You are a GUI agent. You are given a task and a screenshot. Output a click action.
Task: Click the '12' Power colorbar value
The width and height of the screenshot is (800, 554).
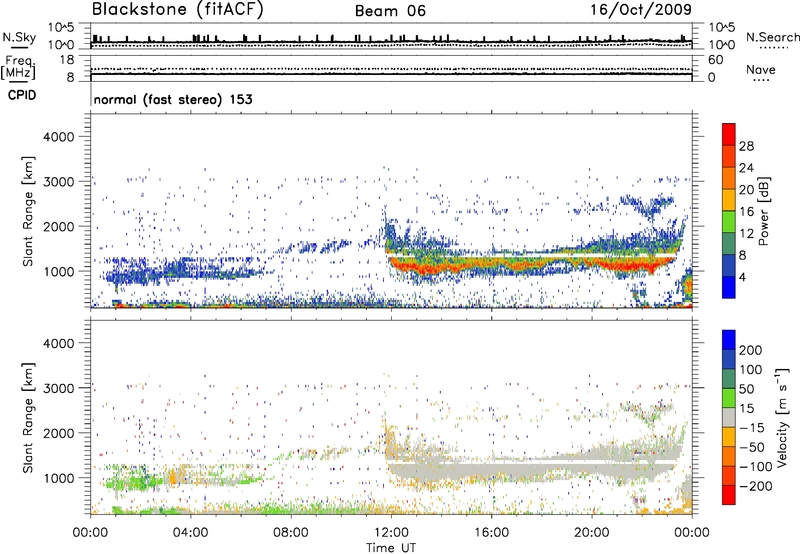pos(746,234)
